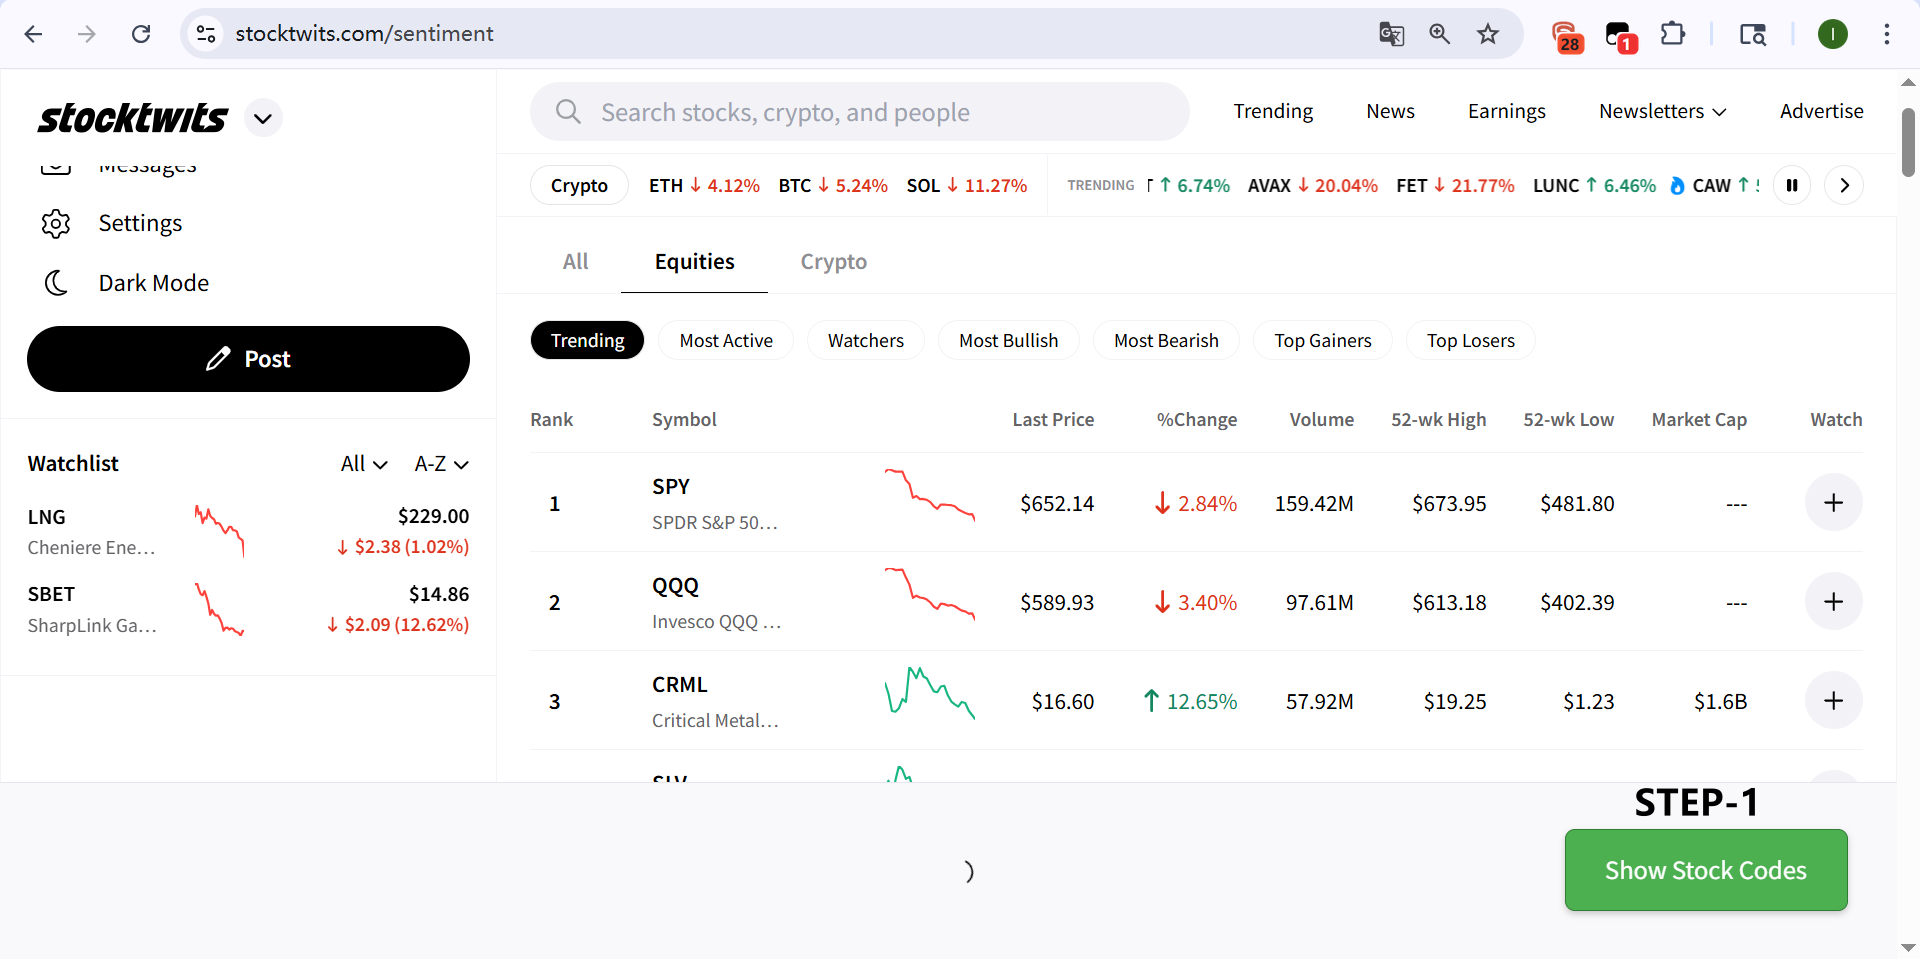Viewport: 1920px width, 959px height.
Task: Open the News link in the top nav
Action: coord(1390,111)
